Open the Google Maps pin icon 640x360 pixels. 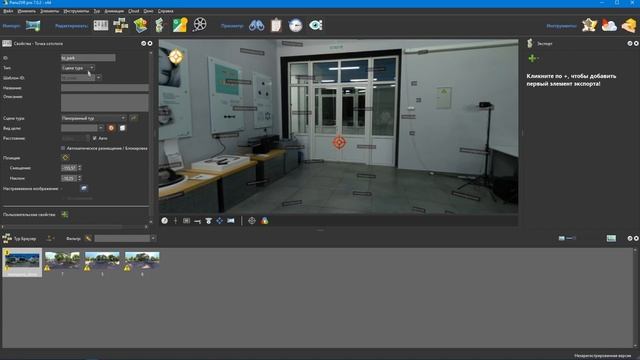click(180, 25)
